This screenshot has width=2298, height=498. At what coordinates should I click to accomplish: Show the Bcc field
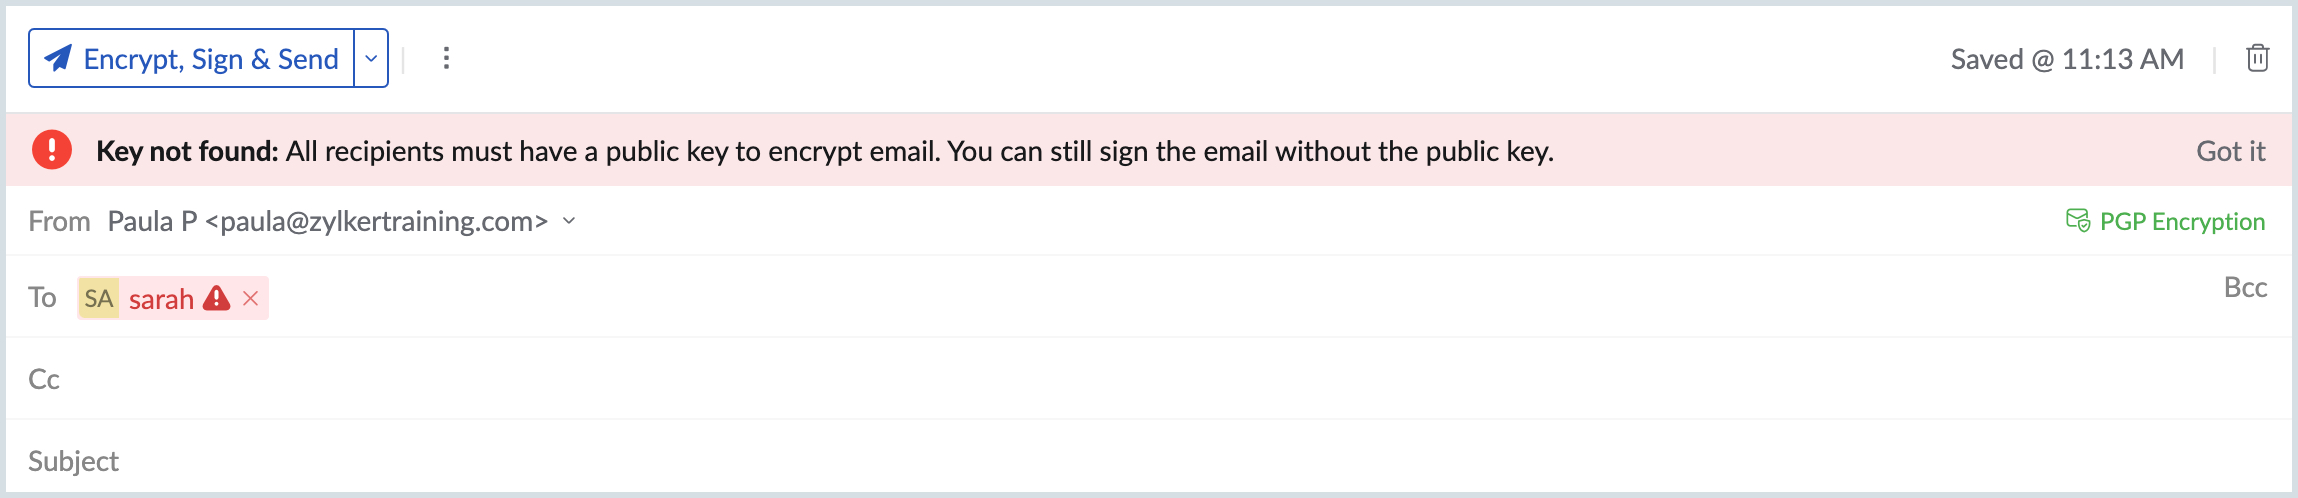2244,288
